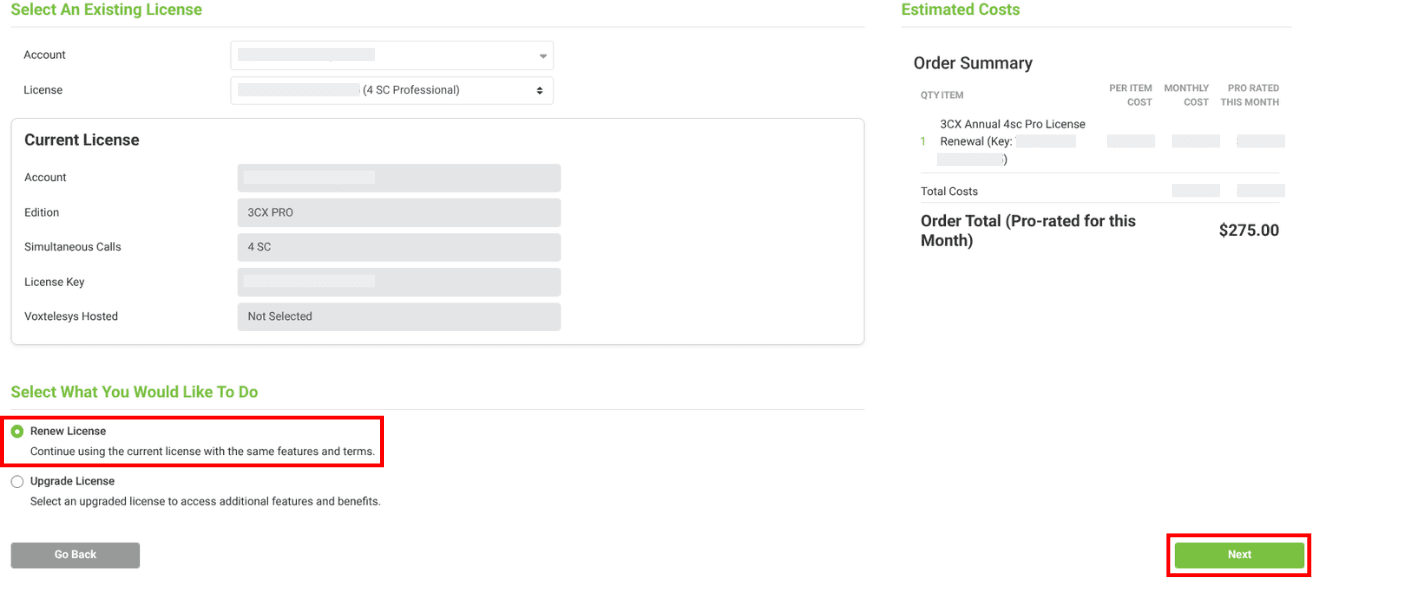Select the Upgrade License radio button
The height and width of the screenshot is (606, 1424).
click(x=17, y=481)
